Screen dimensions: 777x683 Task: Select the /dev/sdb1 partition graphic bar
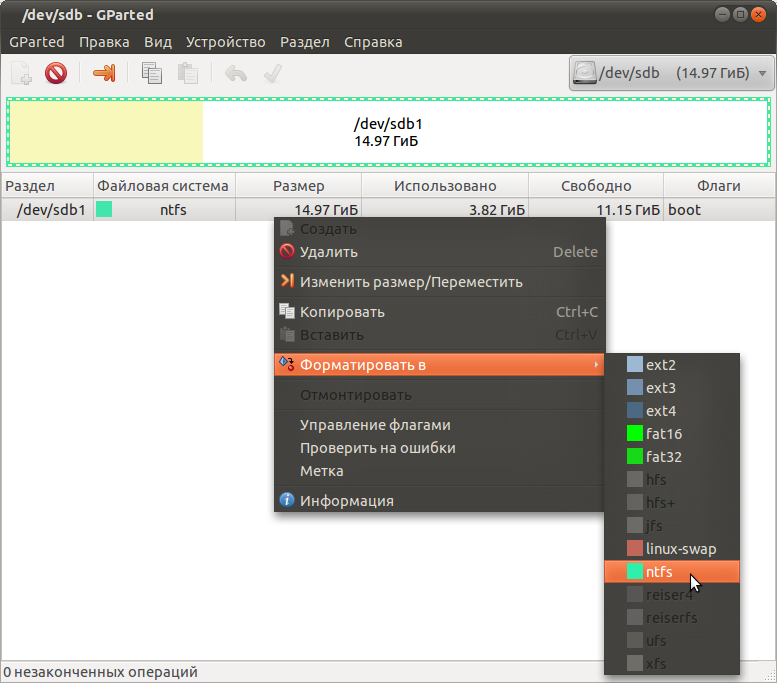point(388,132)
